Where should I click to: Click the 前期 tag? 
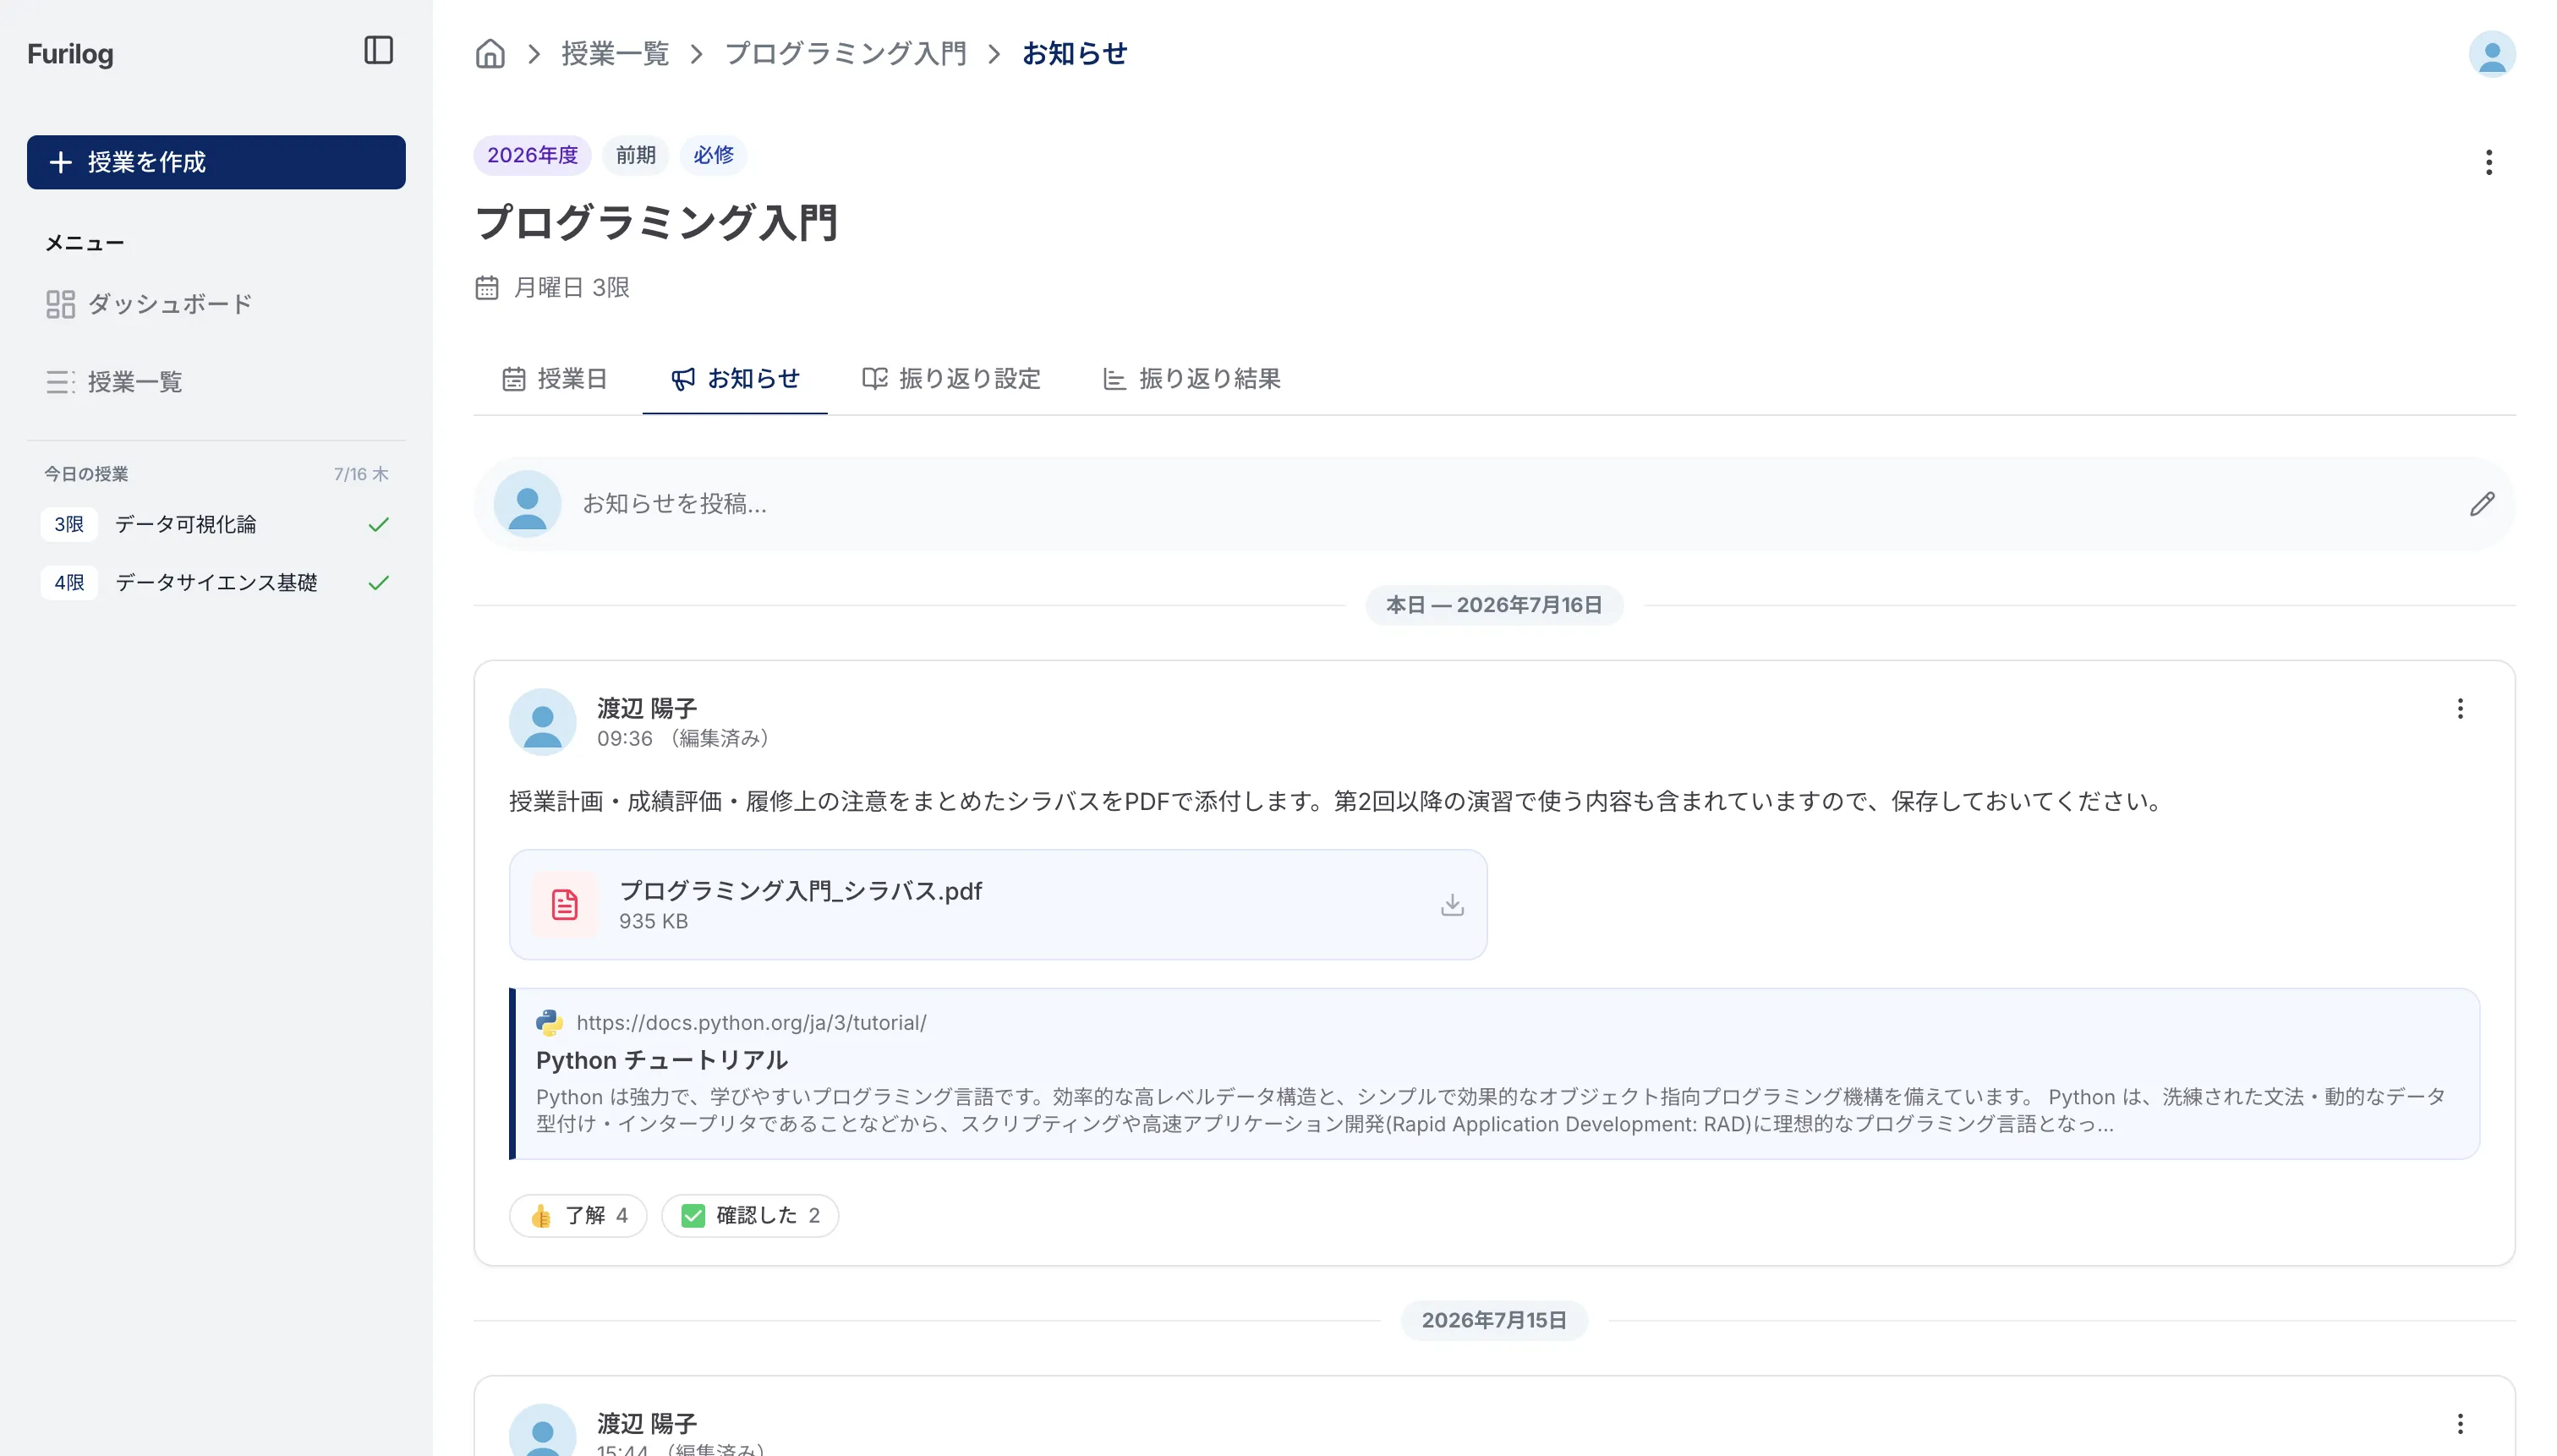(635, 155)
